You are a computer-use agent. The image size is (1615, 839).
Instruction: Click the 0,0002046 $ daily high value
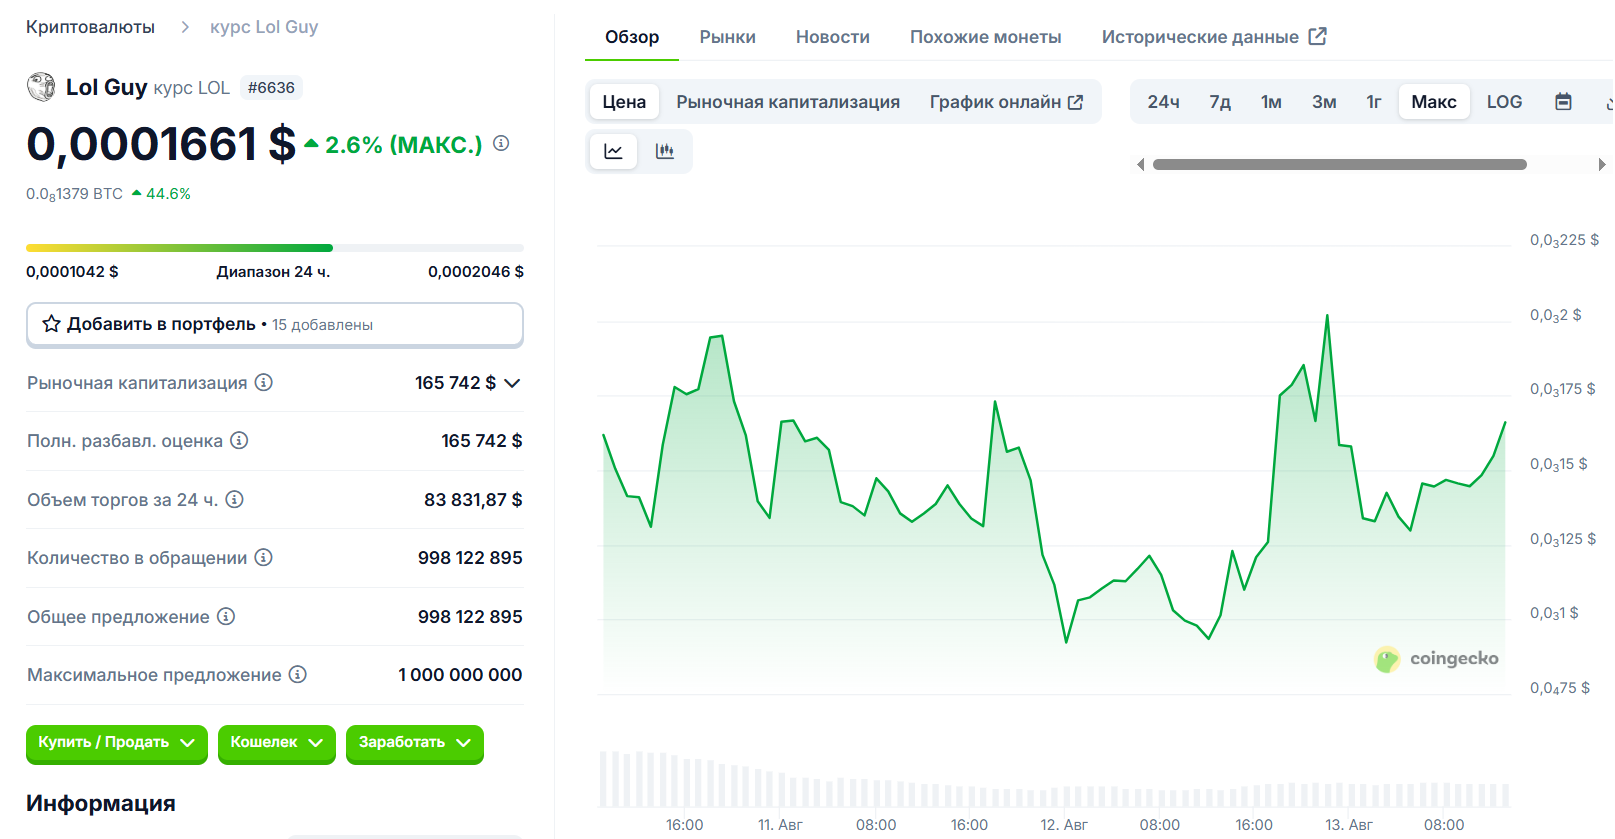[476, 271]
